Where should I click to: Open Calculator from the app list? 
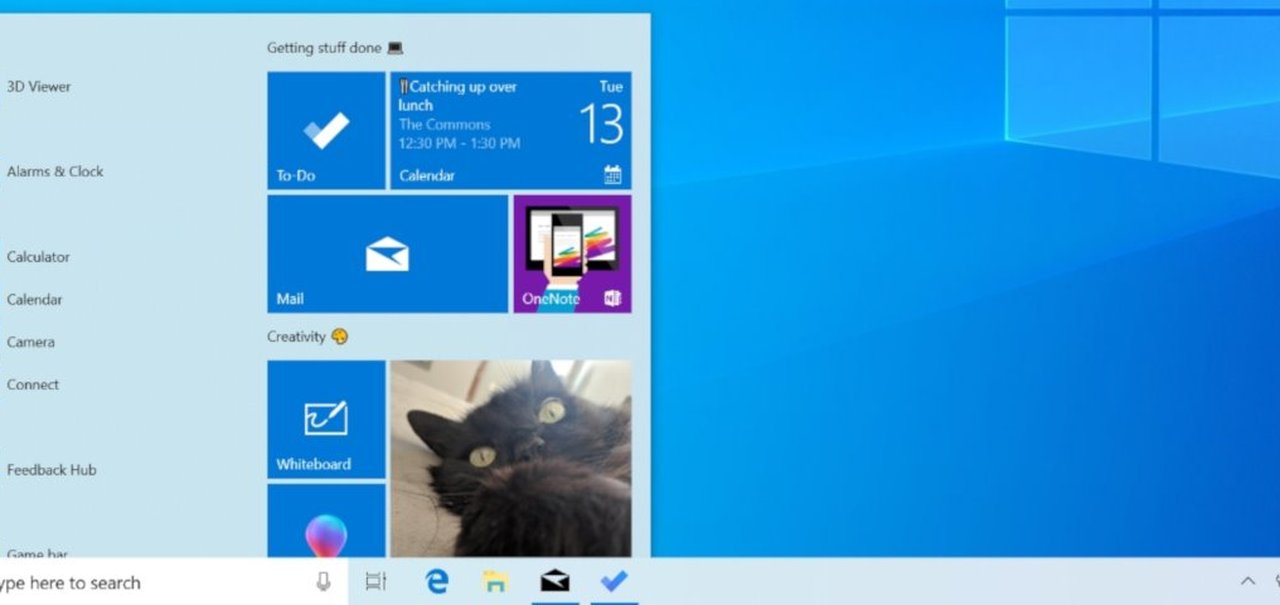(38, 257)
